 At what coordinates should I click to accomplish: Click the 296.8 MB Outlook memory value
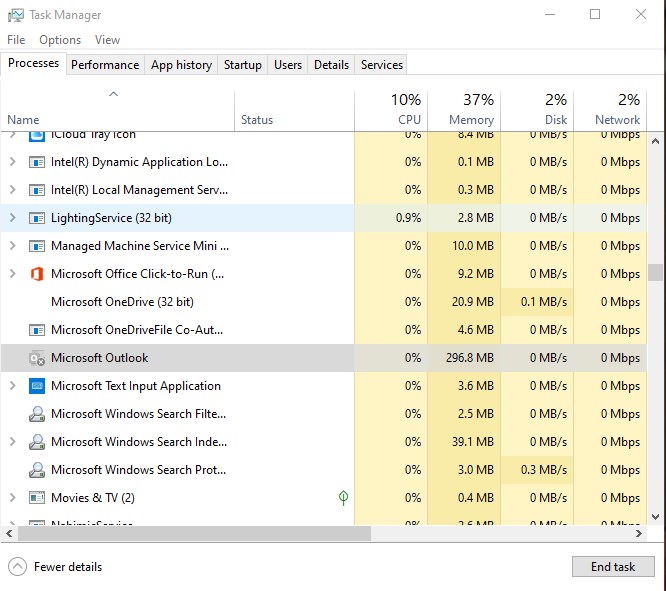pos(470,358)
